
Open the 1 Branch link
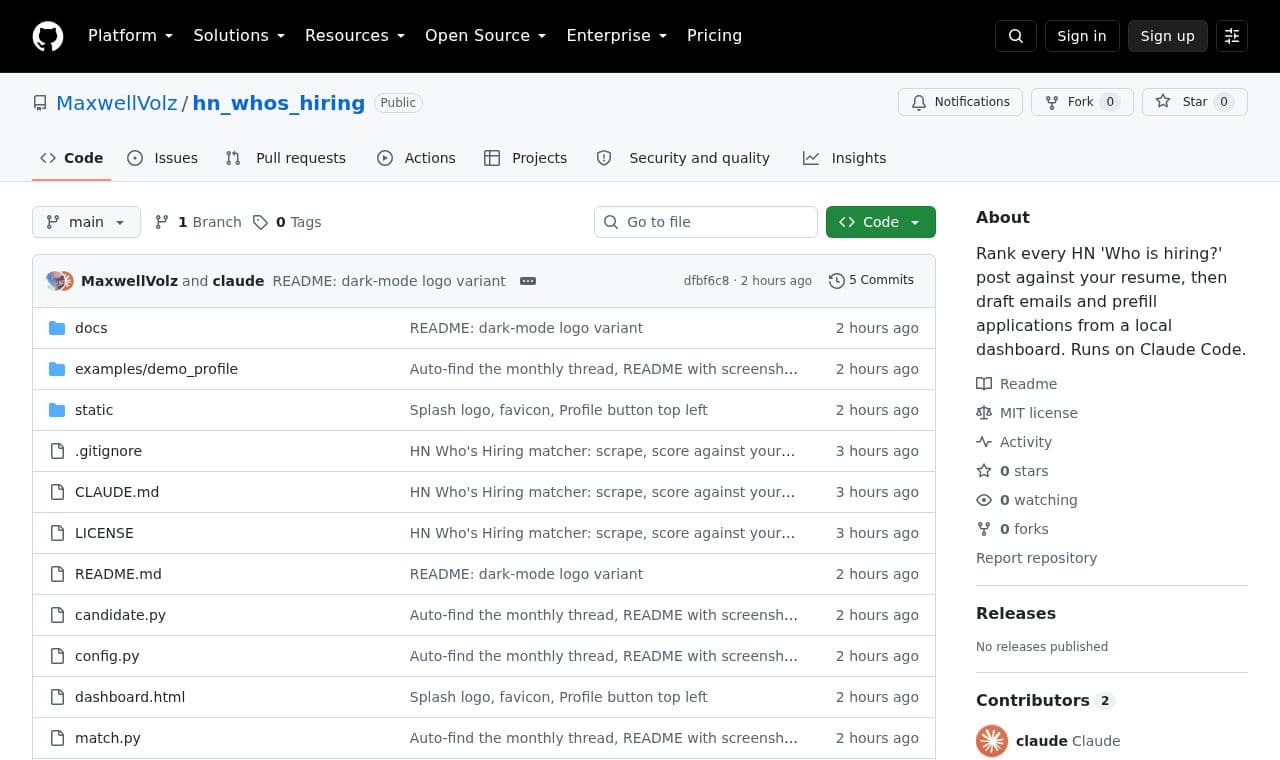click(x=198, y=222)
